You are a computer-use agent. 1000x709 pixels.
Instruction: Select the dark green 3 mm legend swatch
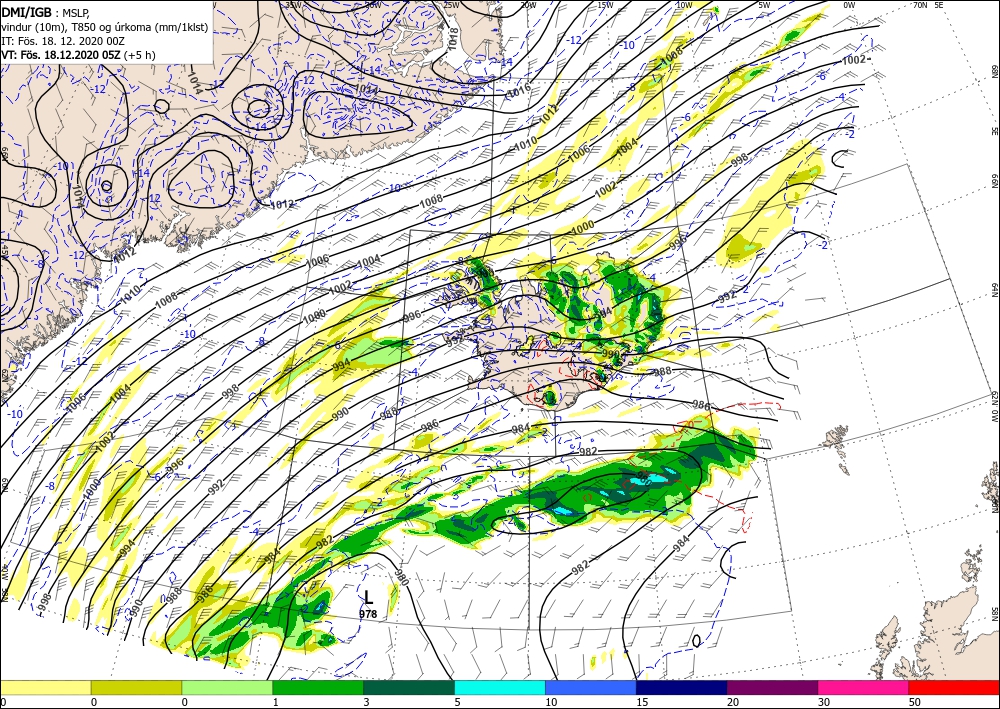[409, 687]
